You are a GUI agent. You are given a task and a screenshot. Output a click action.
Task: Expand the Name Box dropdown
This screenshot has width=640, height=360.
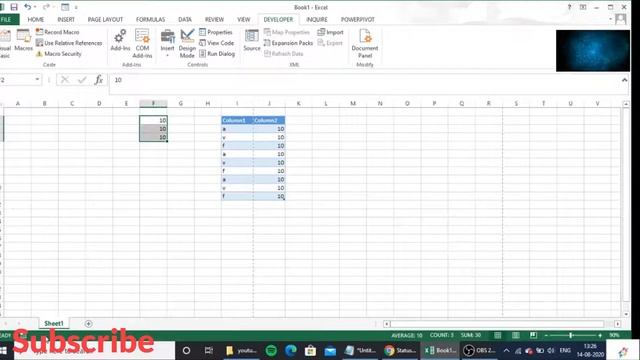point(37,79)
